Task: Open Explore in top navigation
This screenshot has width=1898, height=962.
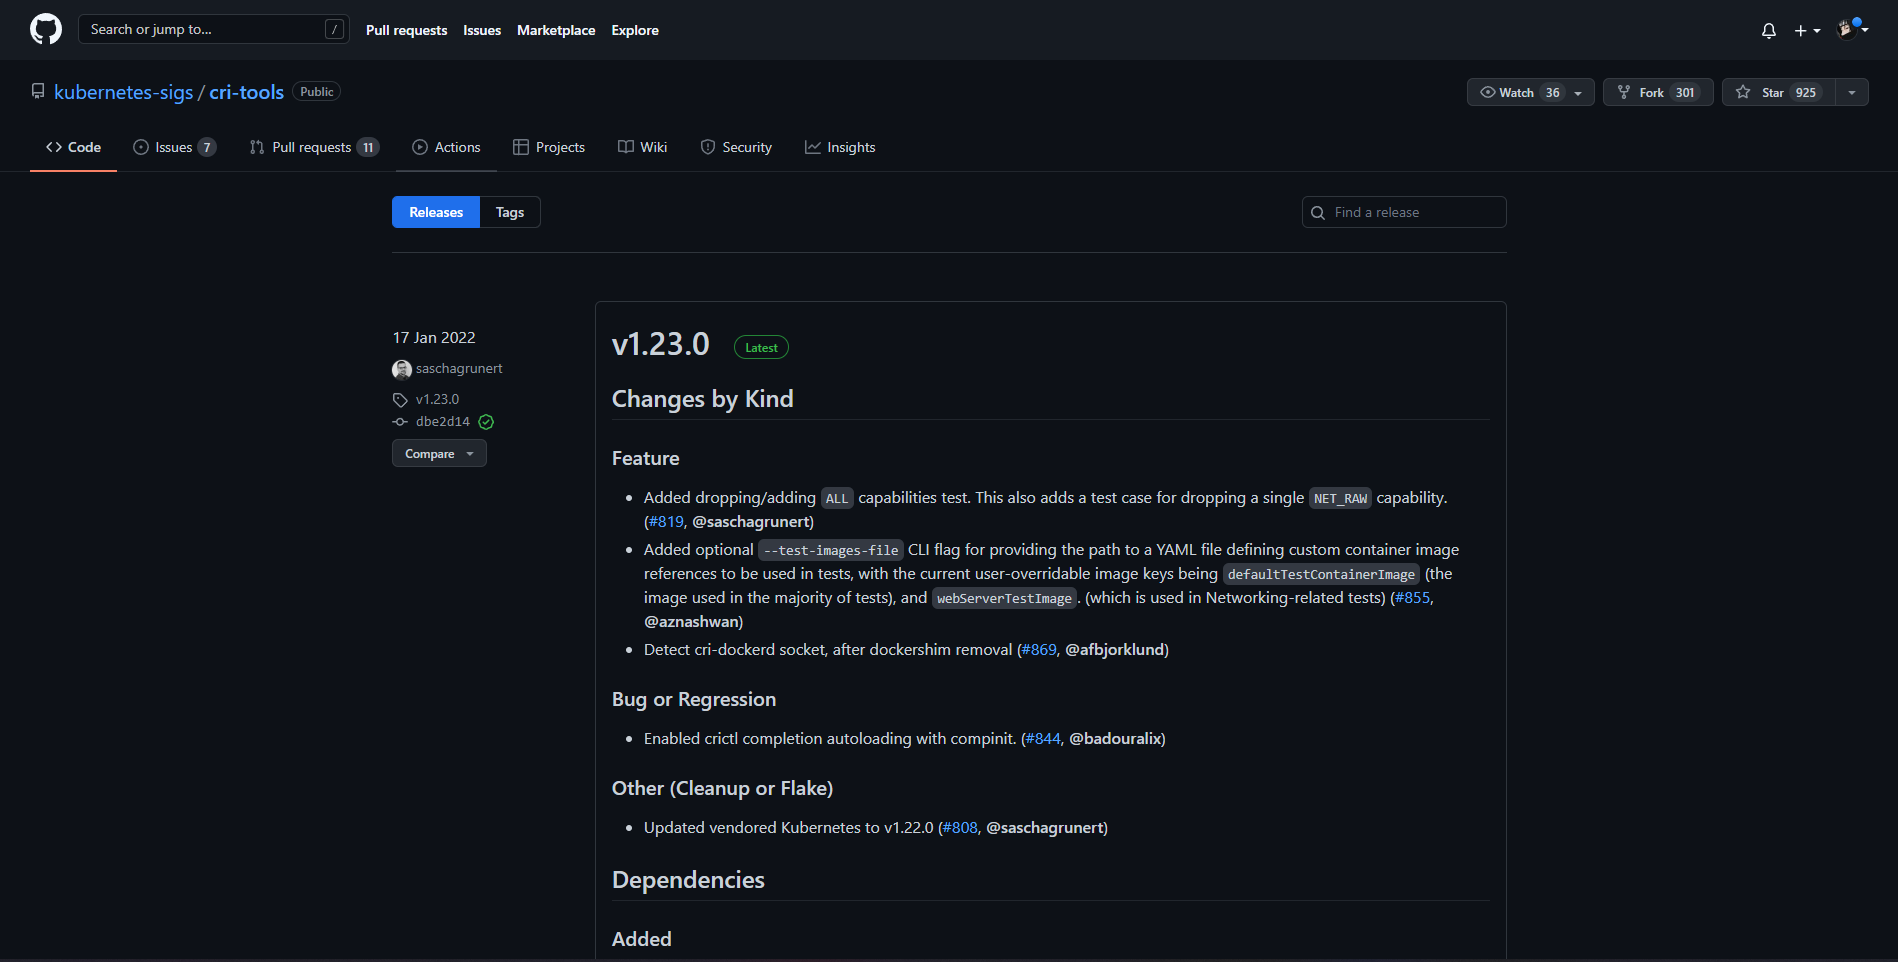Action: pyautogui.click(x=635, y=30)
